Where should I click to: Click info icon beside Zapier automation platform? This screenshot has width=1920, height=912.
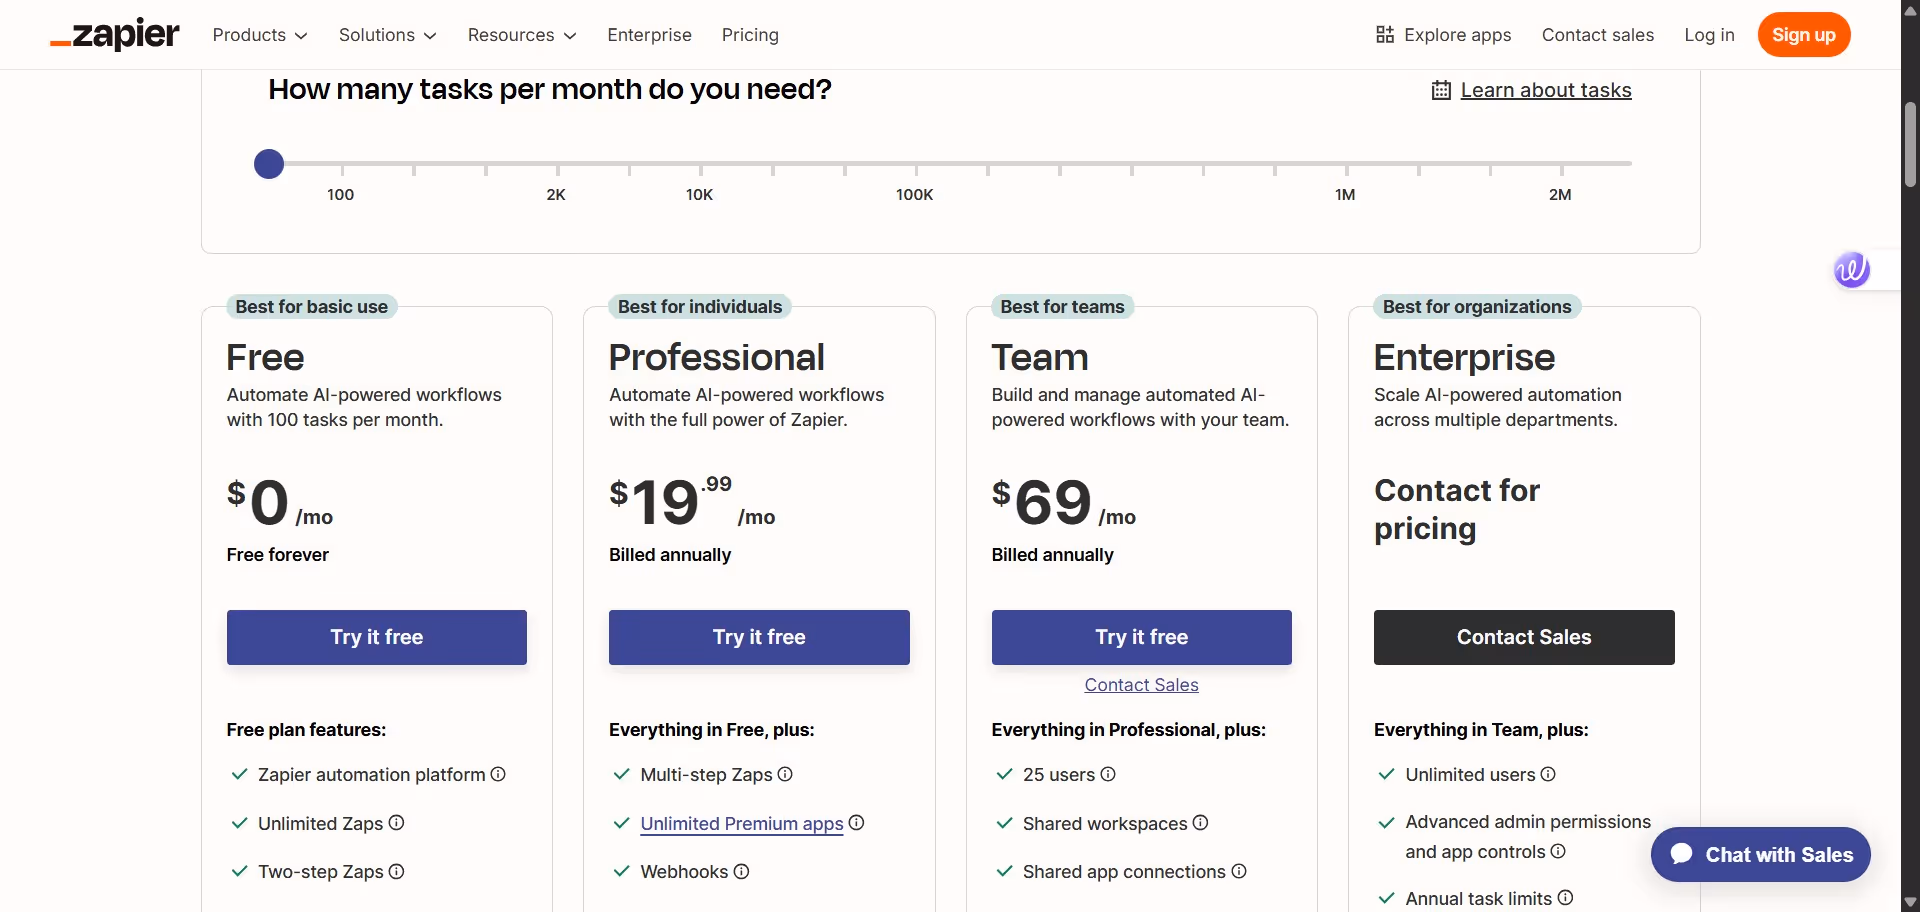click(x=498, y=774)
